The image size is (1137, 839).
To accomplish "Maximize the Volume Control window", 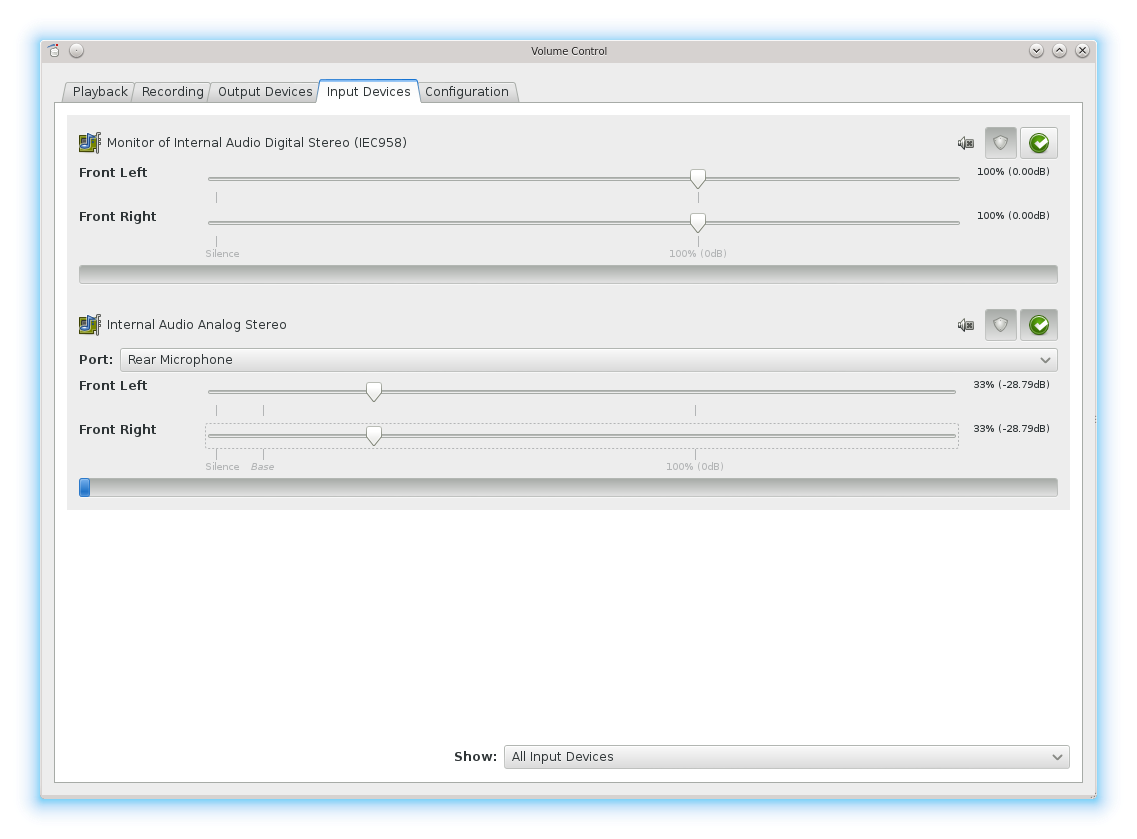I will [1059, 50].
